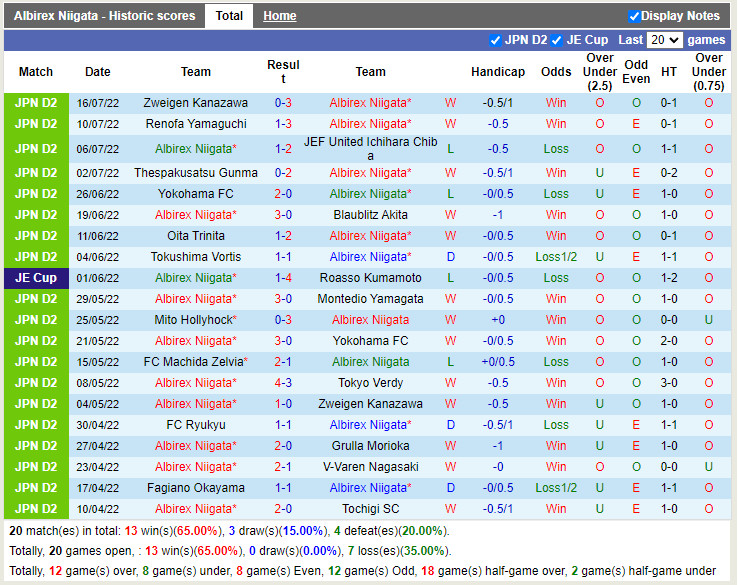Click Yokohama FC in 26/06/22 row

[196, 194]
